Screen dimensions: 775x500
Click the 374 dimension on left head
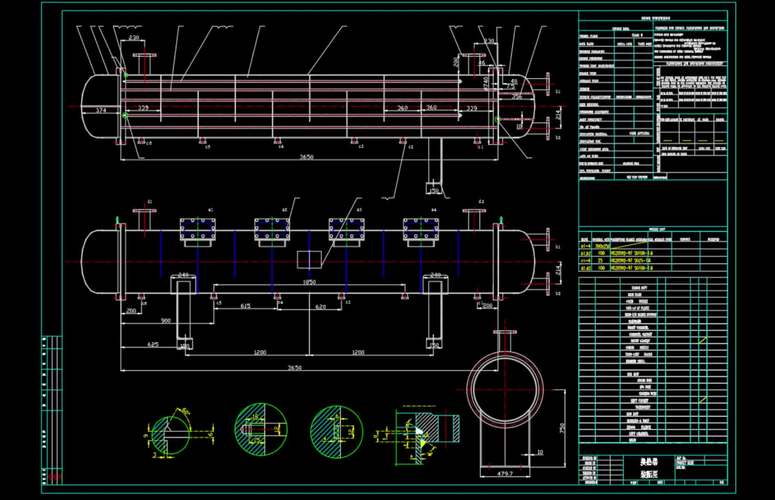coord(101,110)
